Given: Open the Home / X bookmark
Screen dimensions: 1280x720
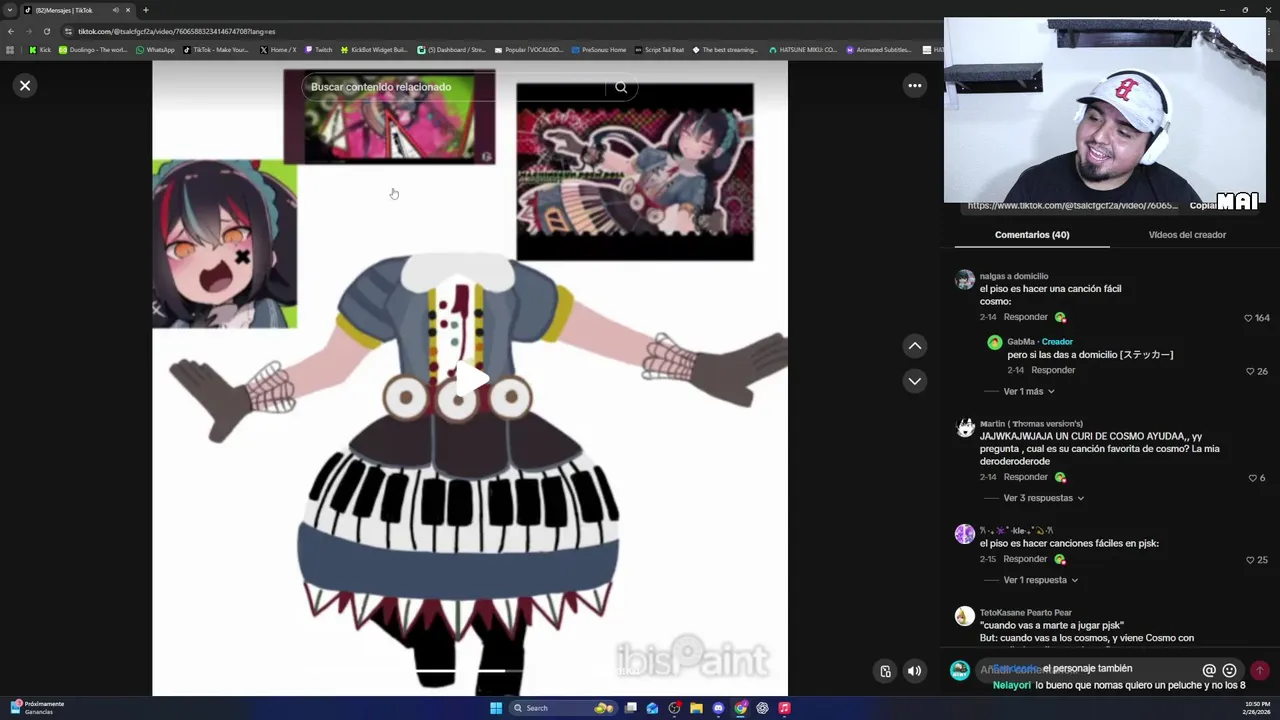Looking at the screenshot, I should pyautogui.click(x=278, y=50).
